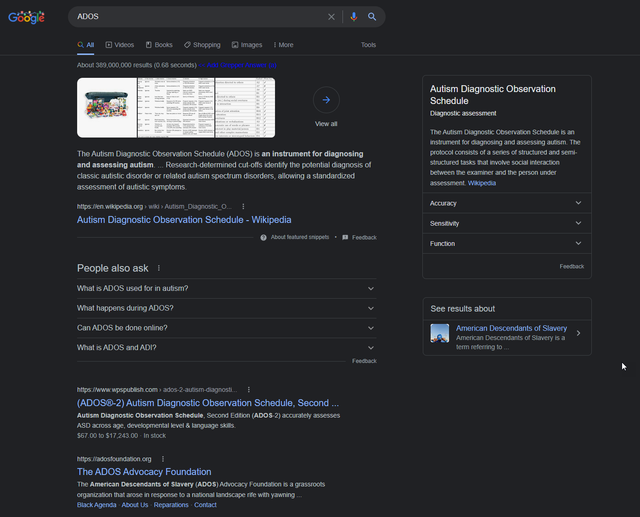Click the https://adosfoundation.org URL text

click(x=114, y=459)
